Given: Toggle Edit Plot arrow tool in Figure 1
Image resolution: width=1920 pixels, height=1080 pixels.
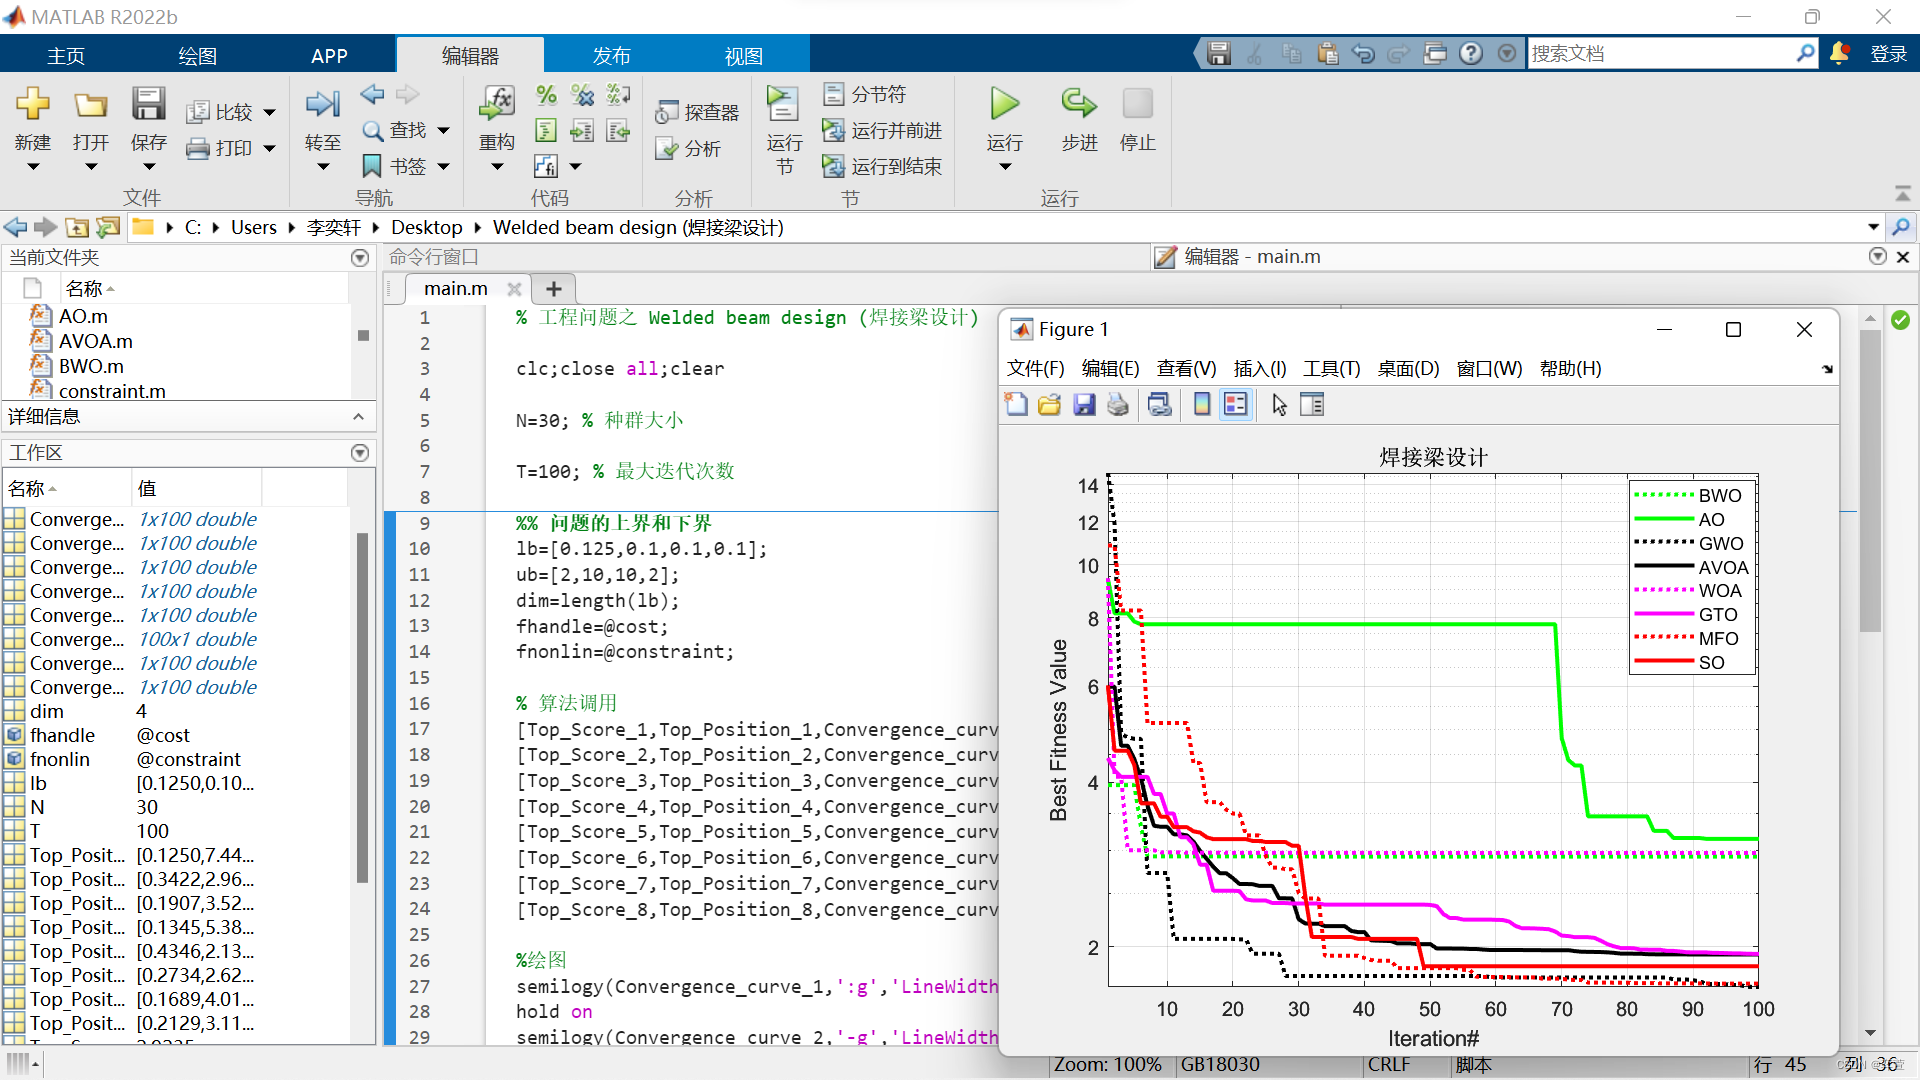Looking at the screenshot, I should click(1279, 405).
